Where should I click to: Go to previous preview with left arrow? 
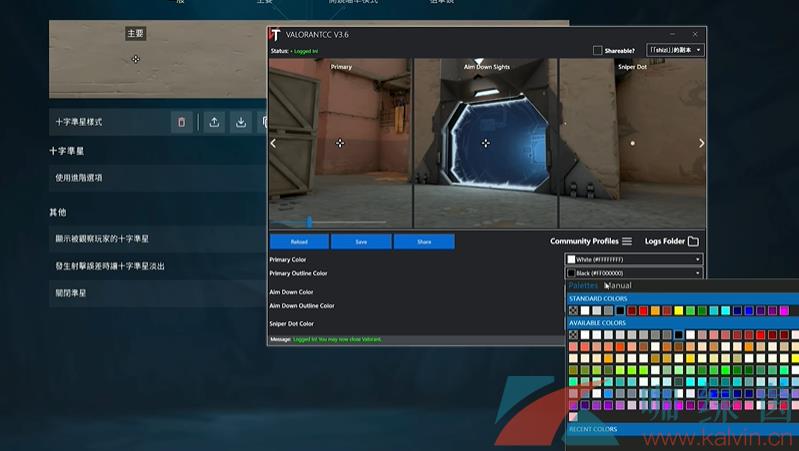(x=274, y=143)
